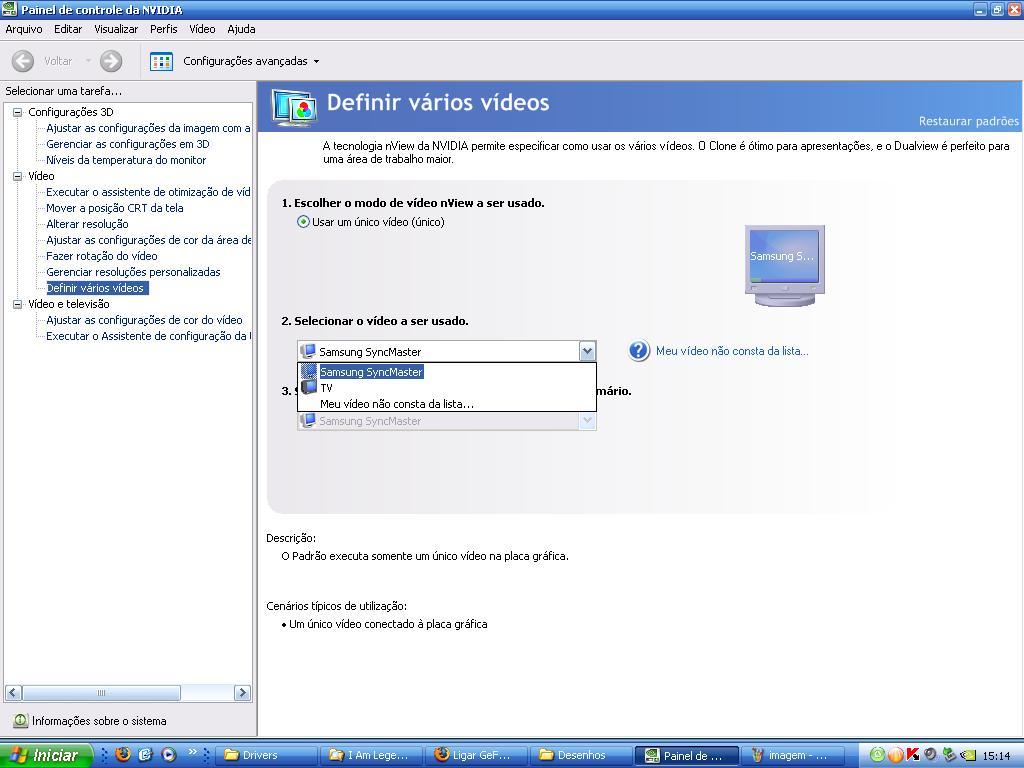This screenshot has height=768, width=1024.
Task: Click right arrow of tree horizontal scrollbar
Action: tap(242, 693)
